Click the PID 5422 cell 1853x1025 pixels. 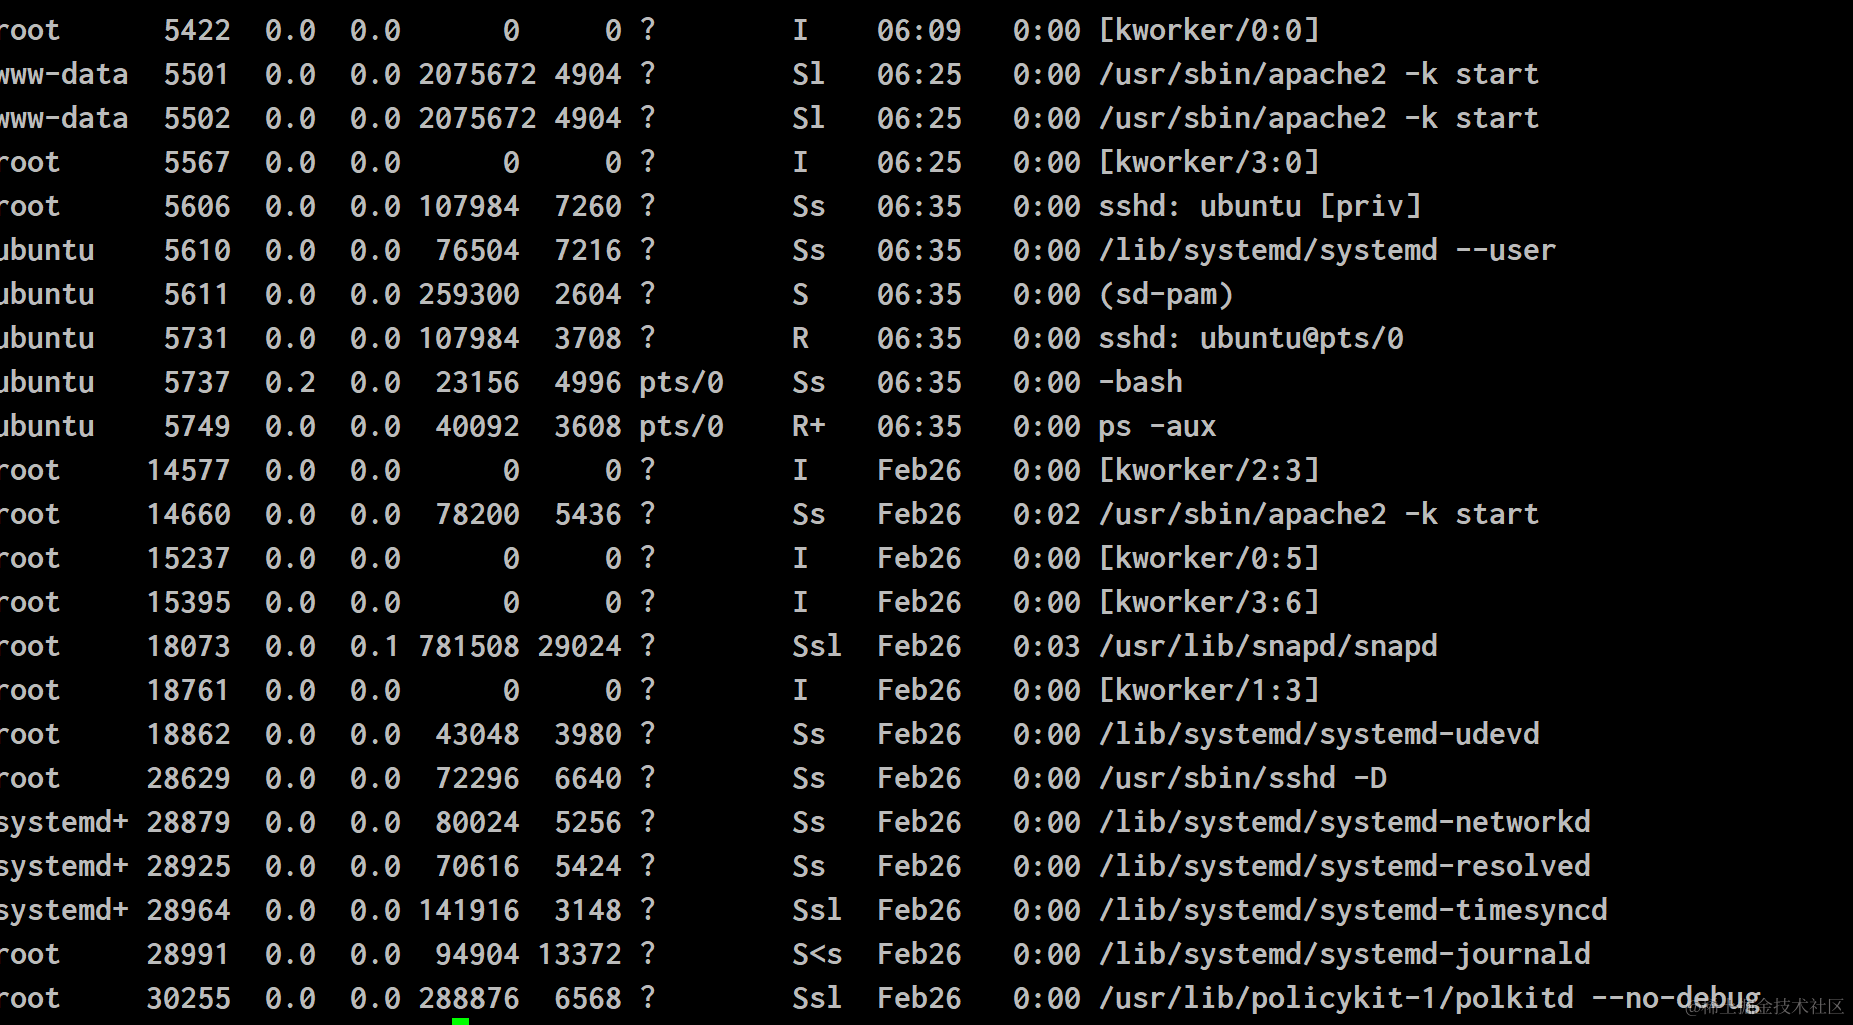[x=197, y=30]
